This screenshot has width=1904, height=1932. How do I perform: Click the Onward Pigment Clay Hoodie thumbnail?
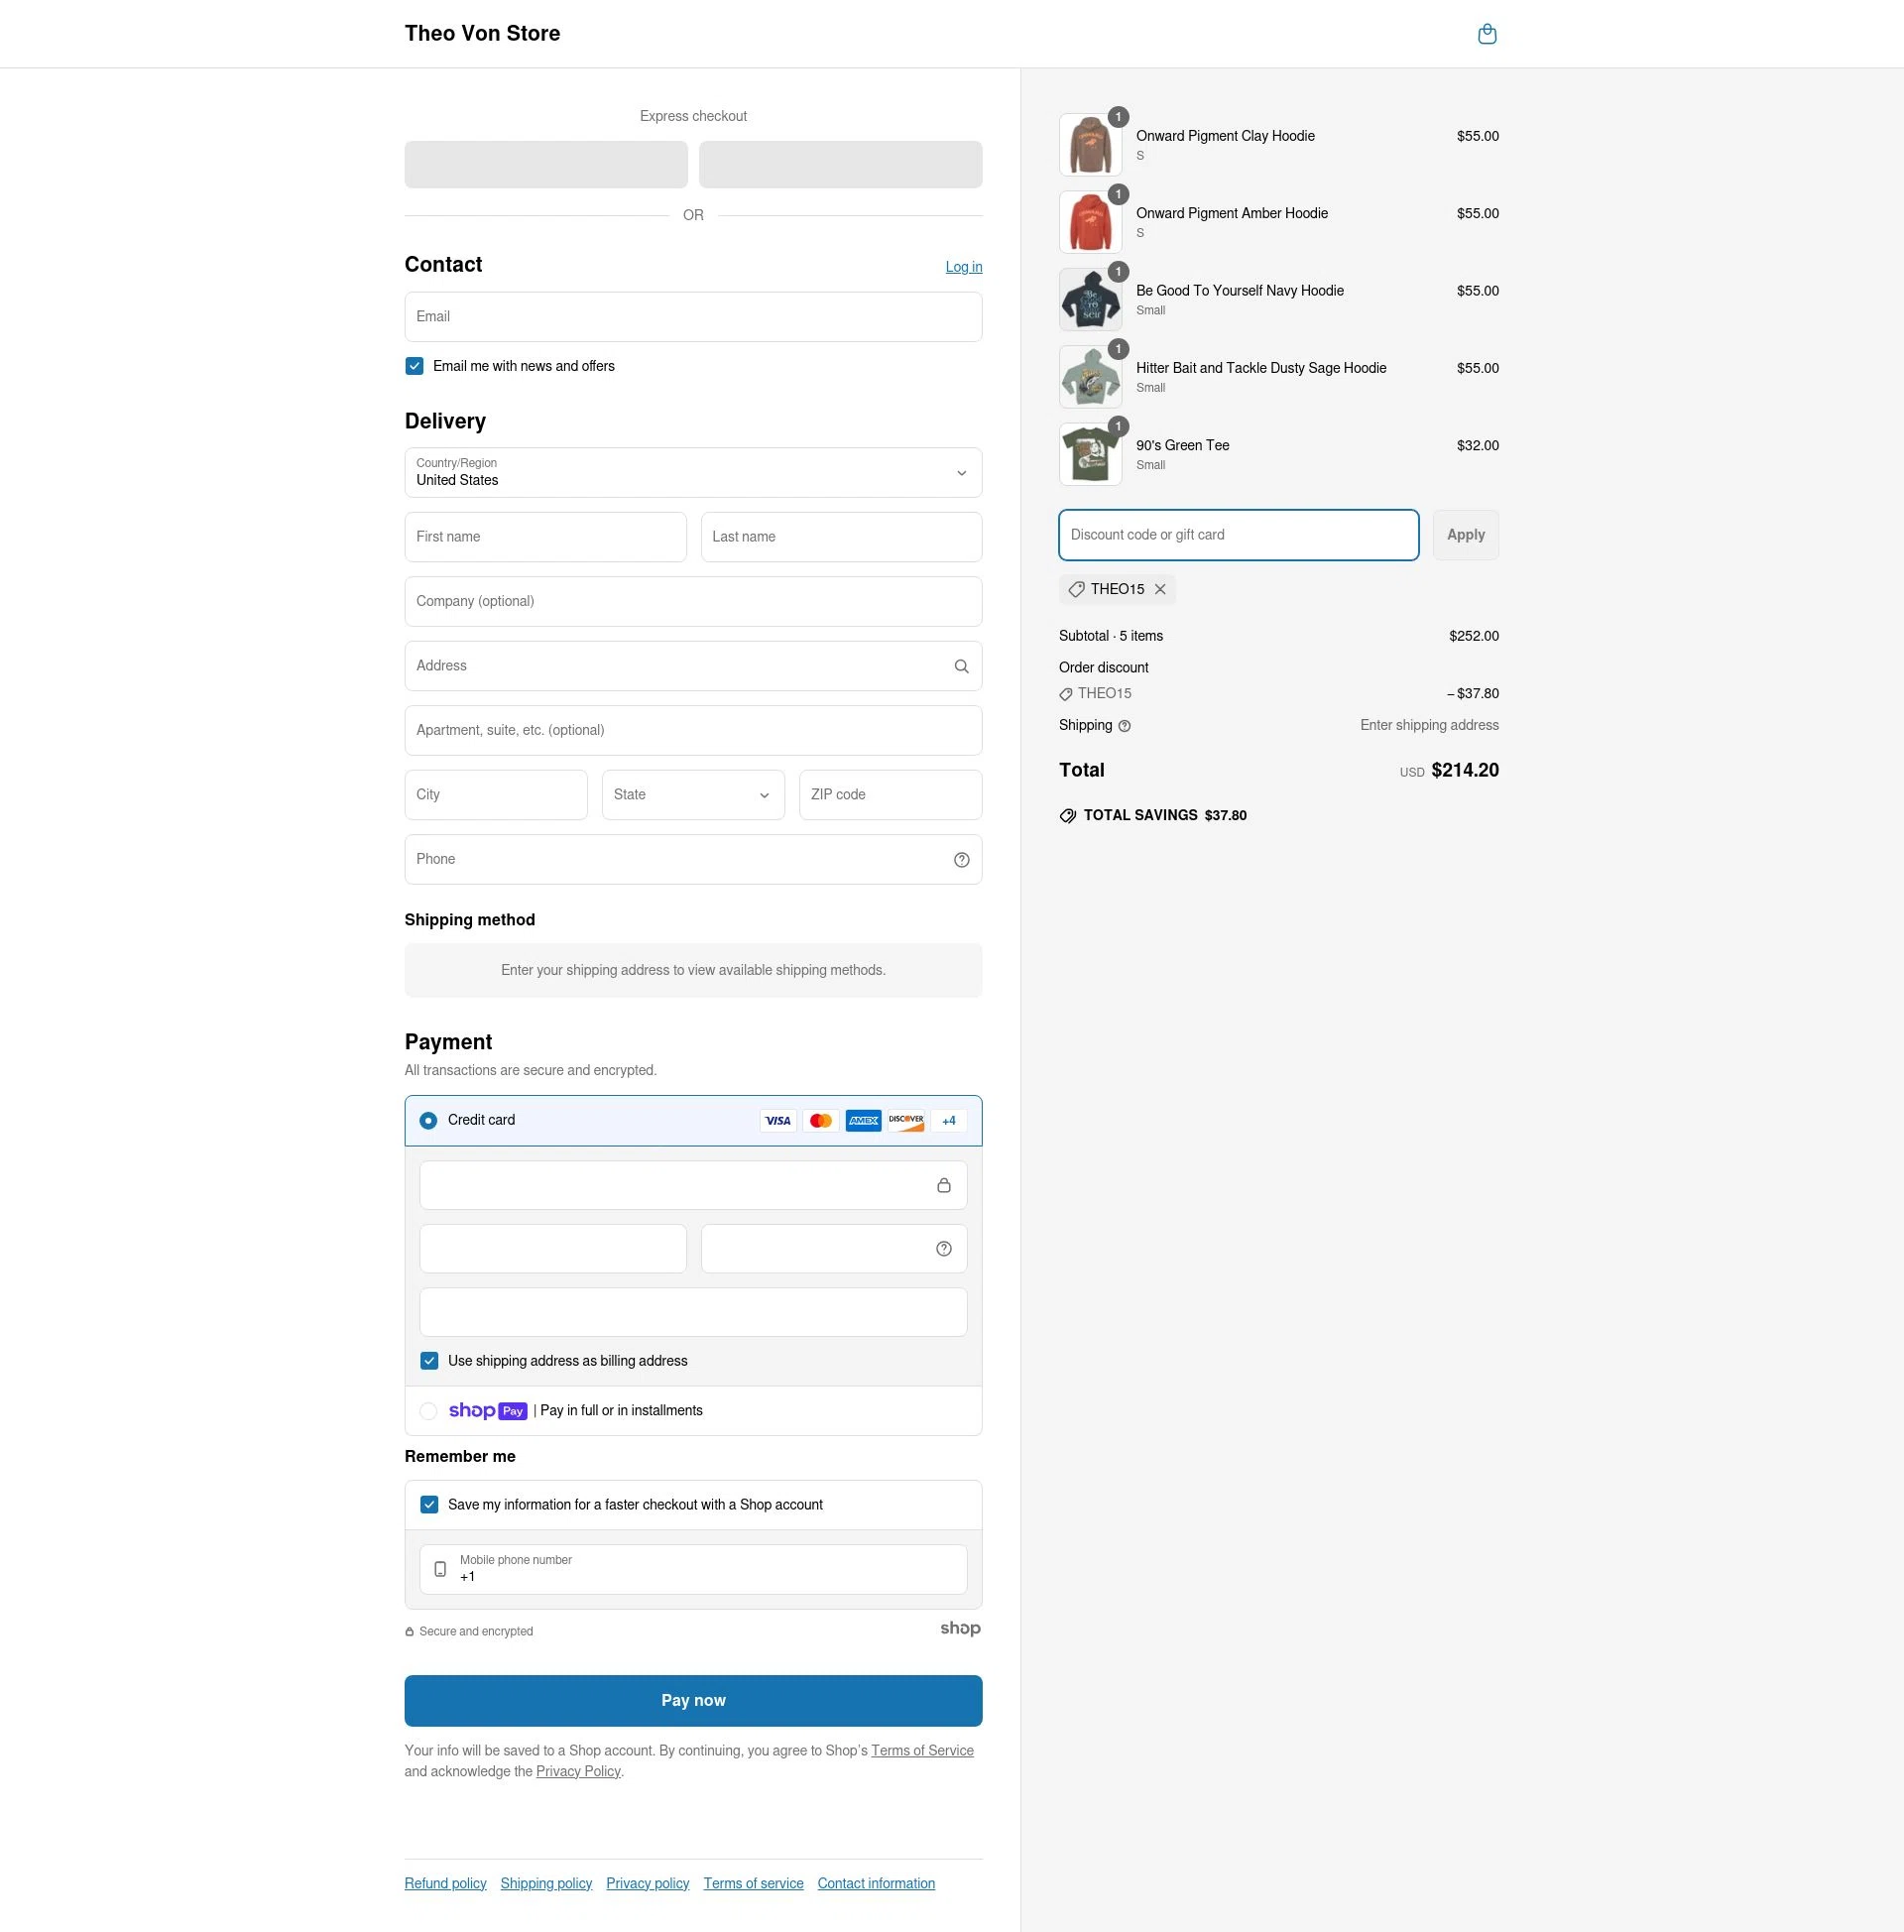tap(1090, 144)
